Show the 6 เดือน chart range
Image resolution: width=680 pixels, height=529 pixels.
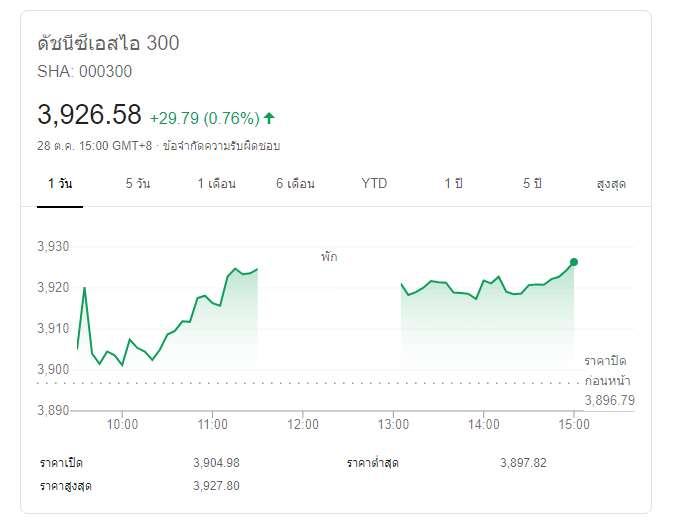pyautogui.click(x=295, y=184)
